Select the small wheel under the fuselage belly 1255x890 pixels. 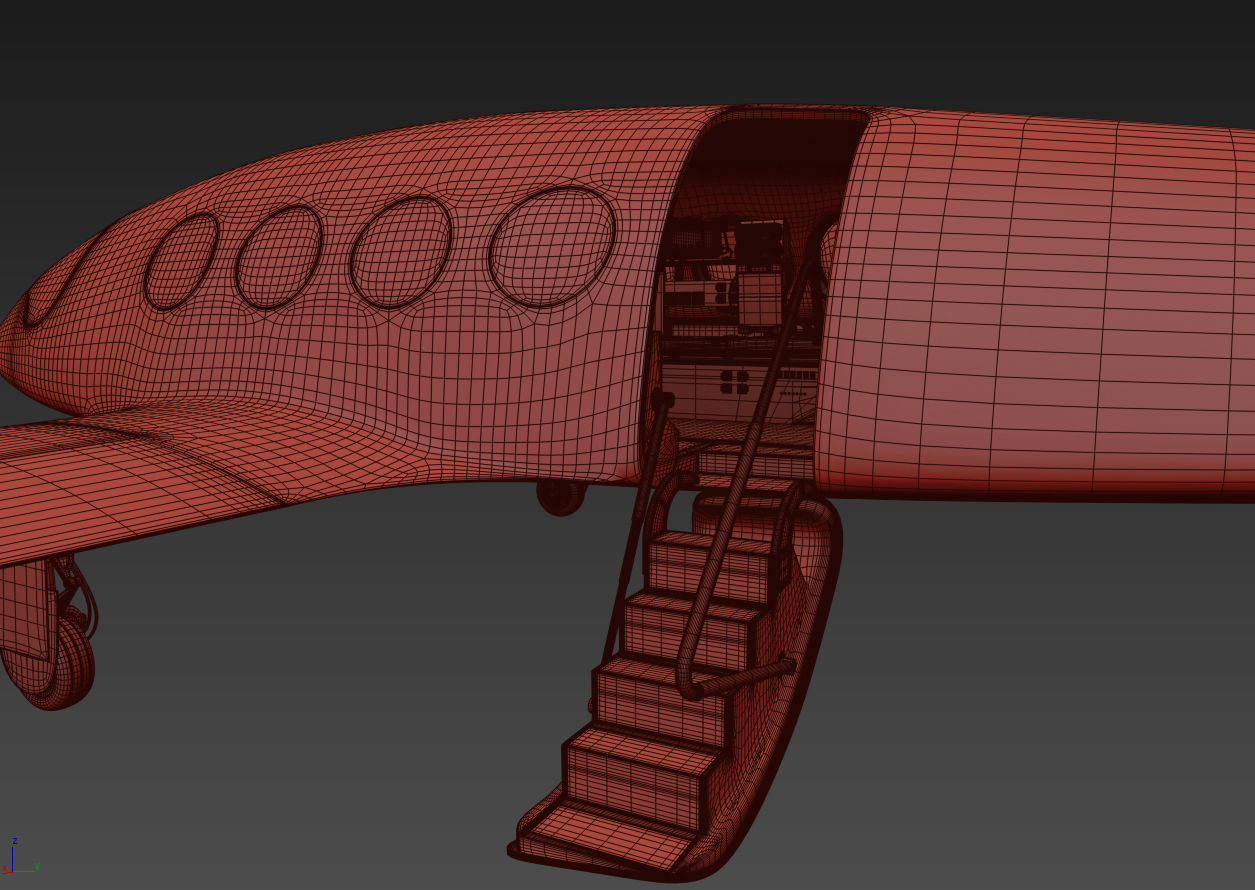tap(560, 496)
